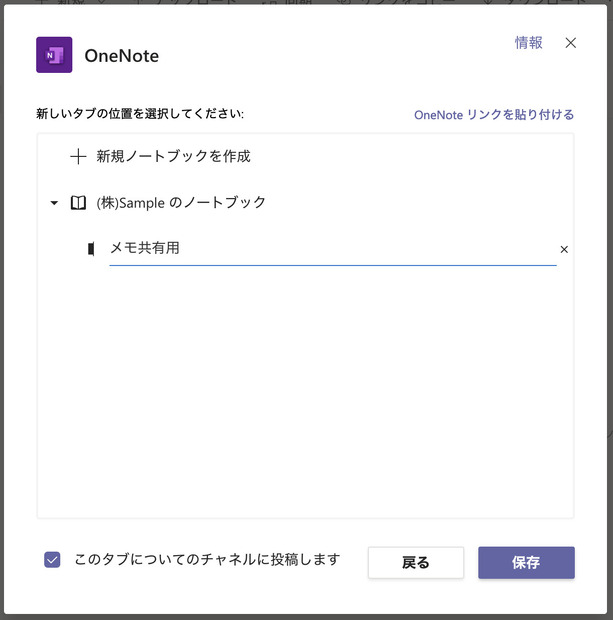Click the OneNote app logo icon

coord(54,55)
